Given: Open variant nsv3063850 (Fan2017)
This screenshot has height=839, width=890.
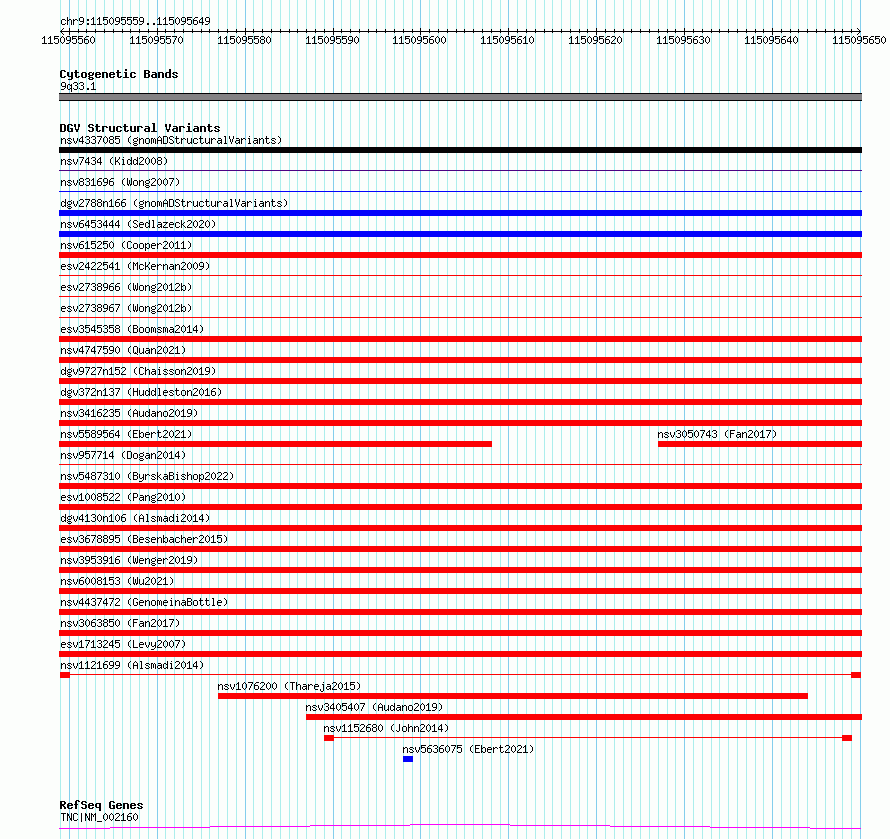Looking at the screenshot, I should point(120,623).
